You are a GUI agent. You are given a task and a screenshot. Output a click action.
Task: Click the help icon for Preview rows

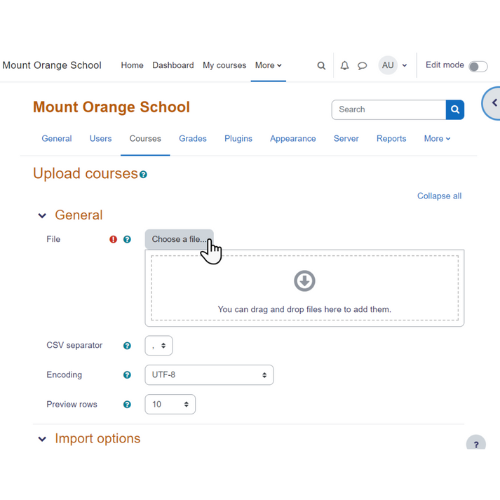[x=127, y=404]
